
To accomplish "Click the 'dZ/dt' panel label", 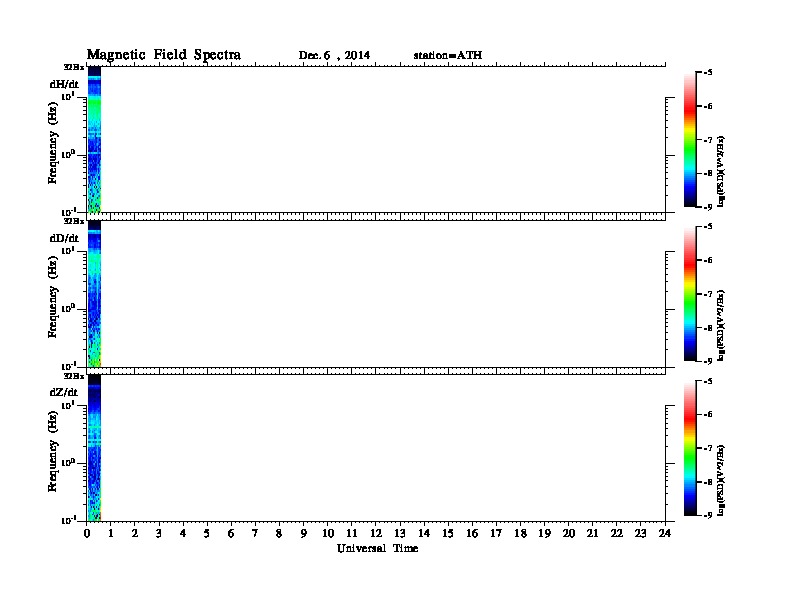I will pyautogui.click(x=64, y=392).
